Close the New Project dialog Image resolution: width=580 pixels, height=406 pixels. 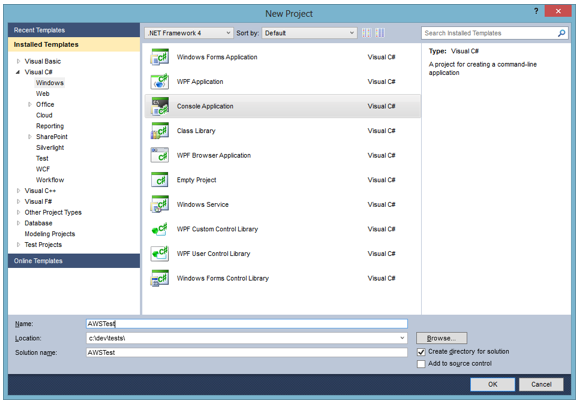pos(558,11)
